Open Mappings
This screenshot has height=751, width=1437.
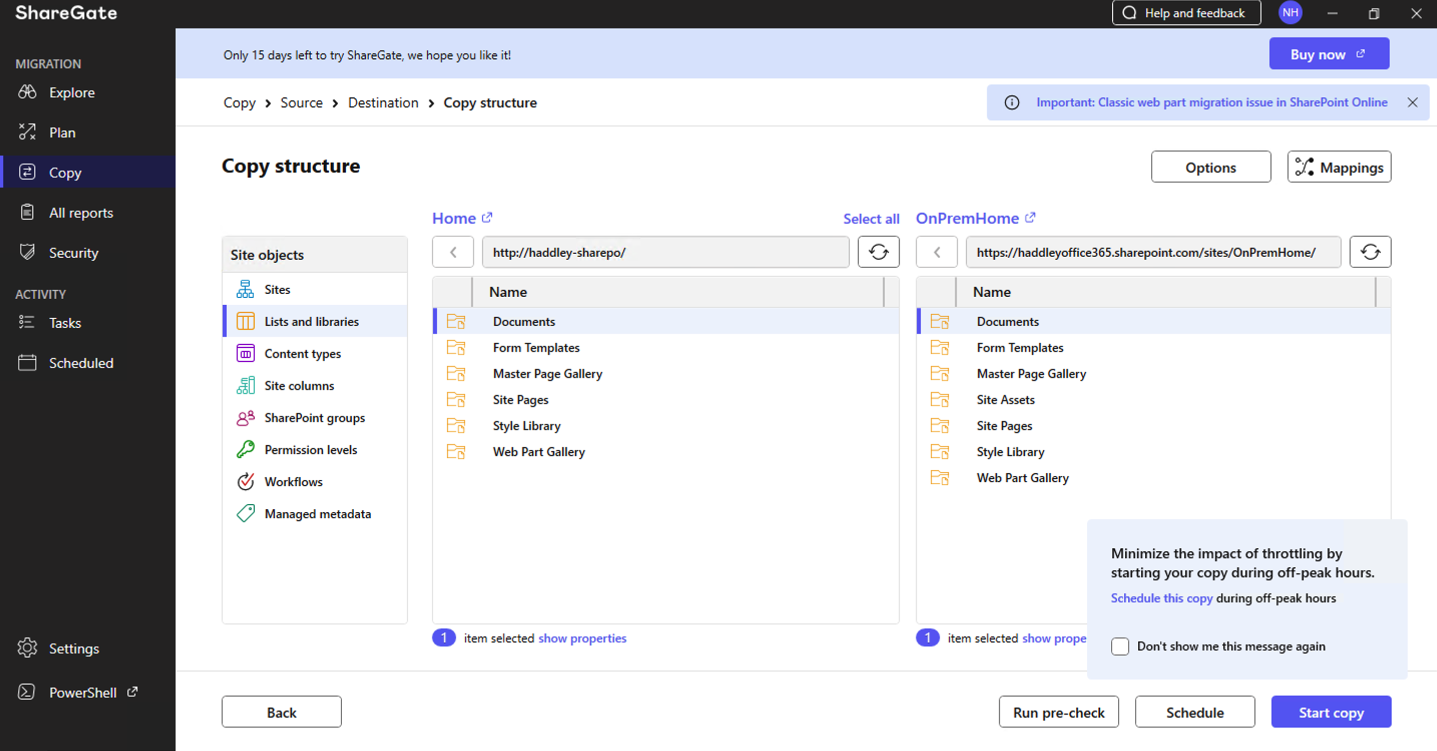click(1339, 167)
